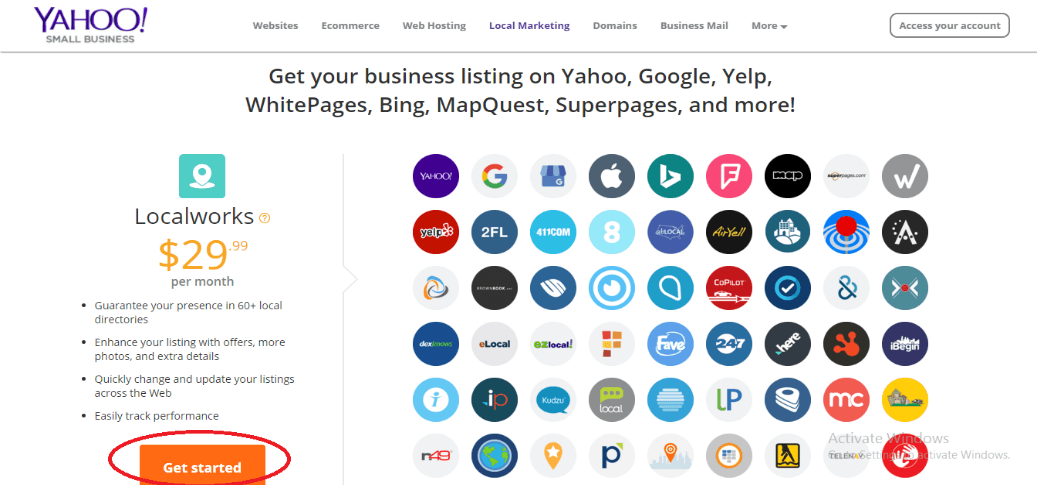Click the Brownbook dark icon

494,288
